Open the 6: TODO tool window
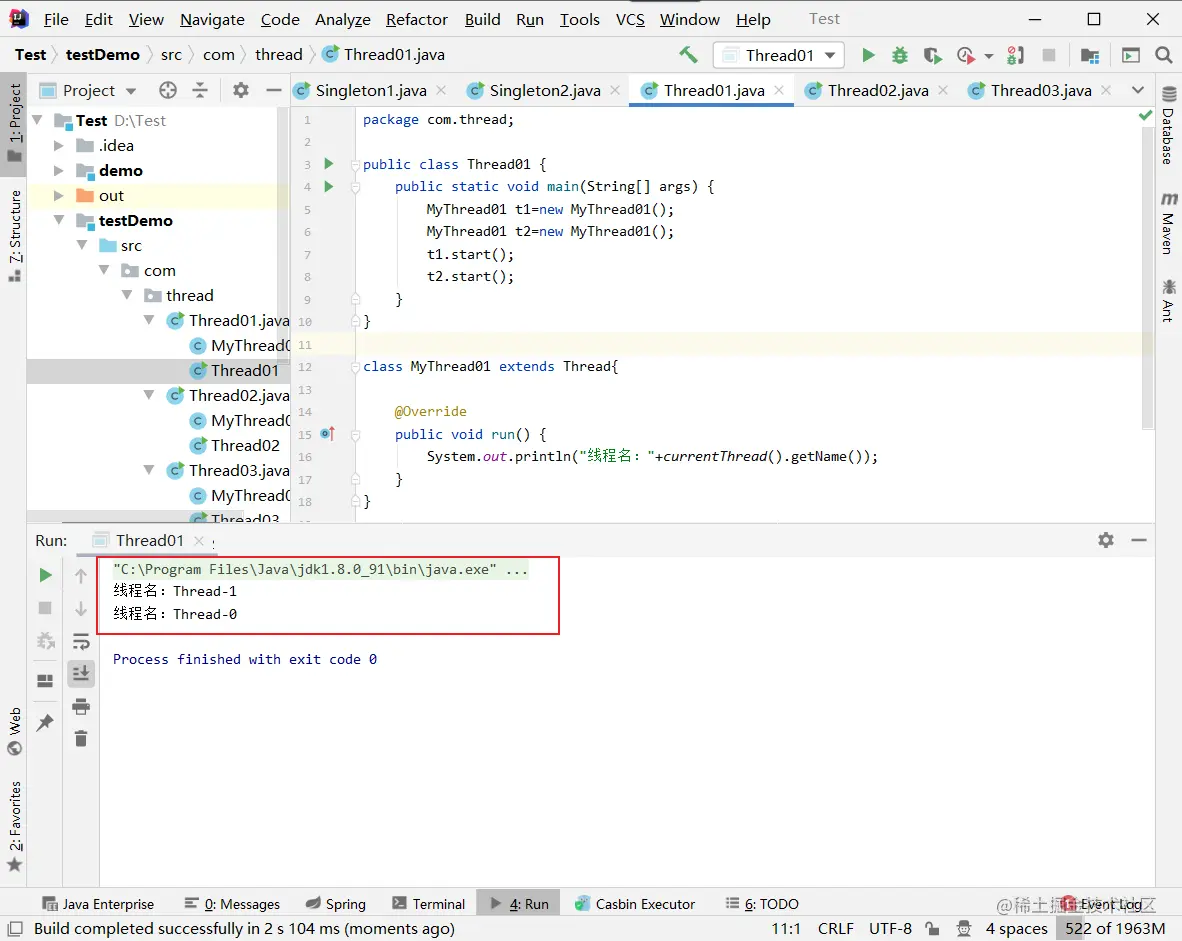 (761, 903)
